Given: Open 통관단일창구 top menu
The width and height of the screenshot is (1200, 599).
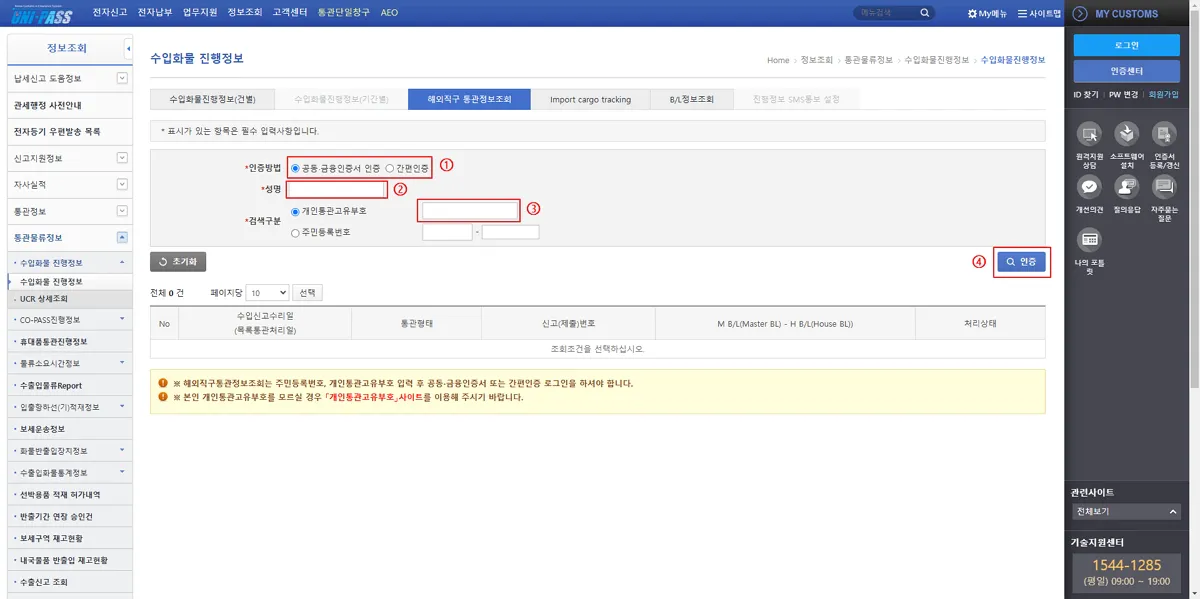Looking at the screenshot, I should click(x=344, y=13).
